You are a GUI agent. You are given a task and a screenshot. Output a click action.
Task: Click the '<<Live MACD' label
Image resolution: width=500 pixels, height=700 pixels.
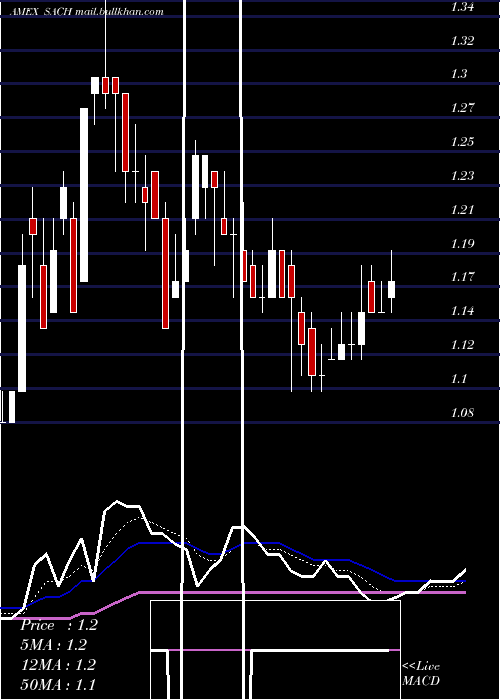[x=421, y=674]
